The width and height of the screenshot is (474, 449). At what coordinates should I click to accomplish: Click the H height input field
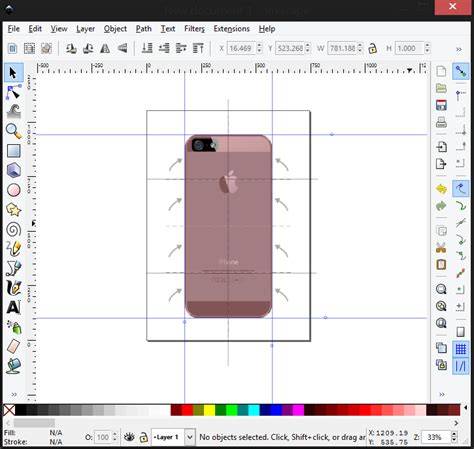(409, 49)
